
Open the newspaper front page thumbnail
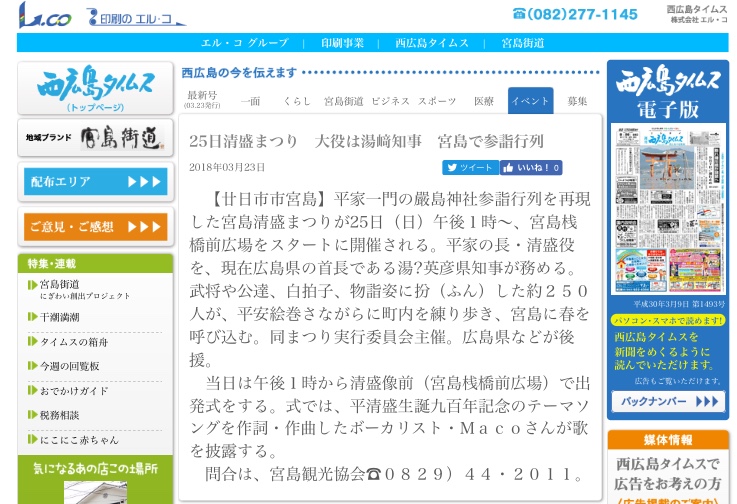click(x=667, y=209)
